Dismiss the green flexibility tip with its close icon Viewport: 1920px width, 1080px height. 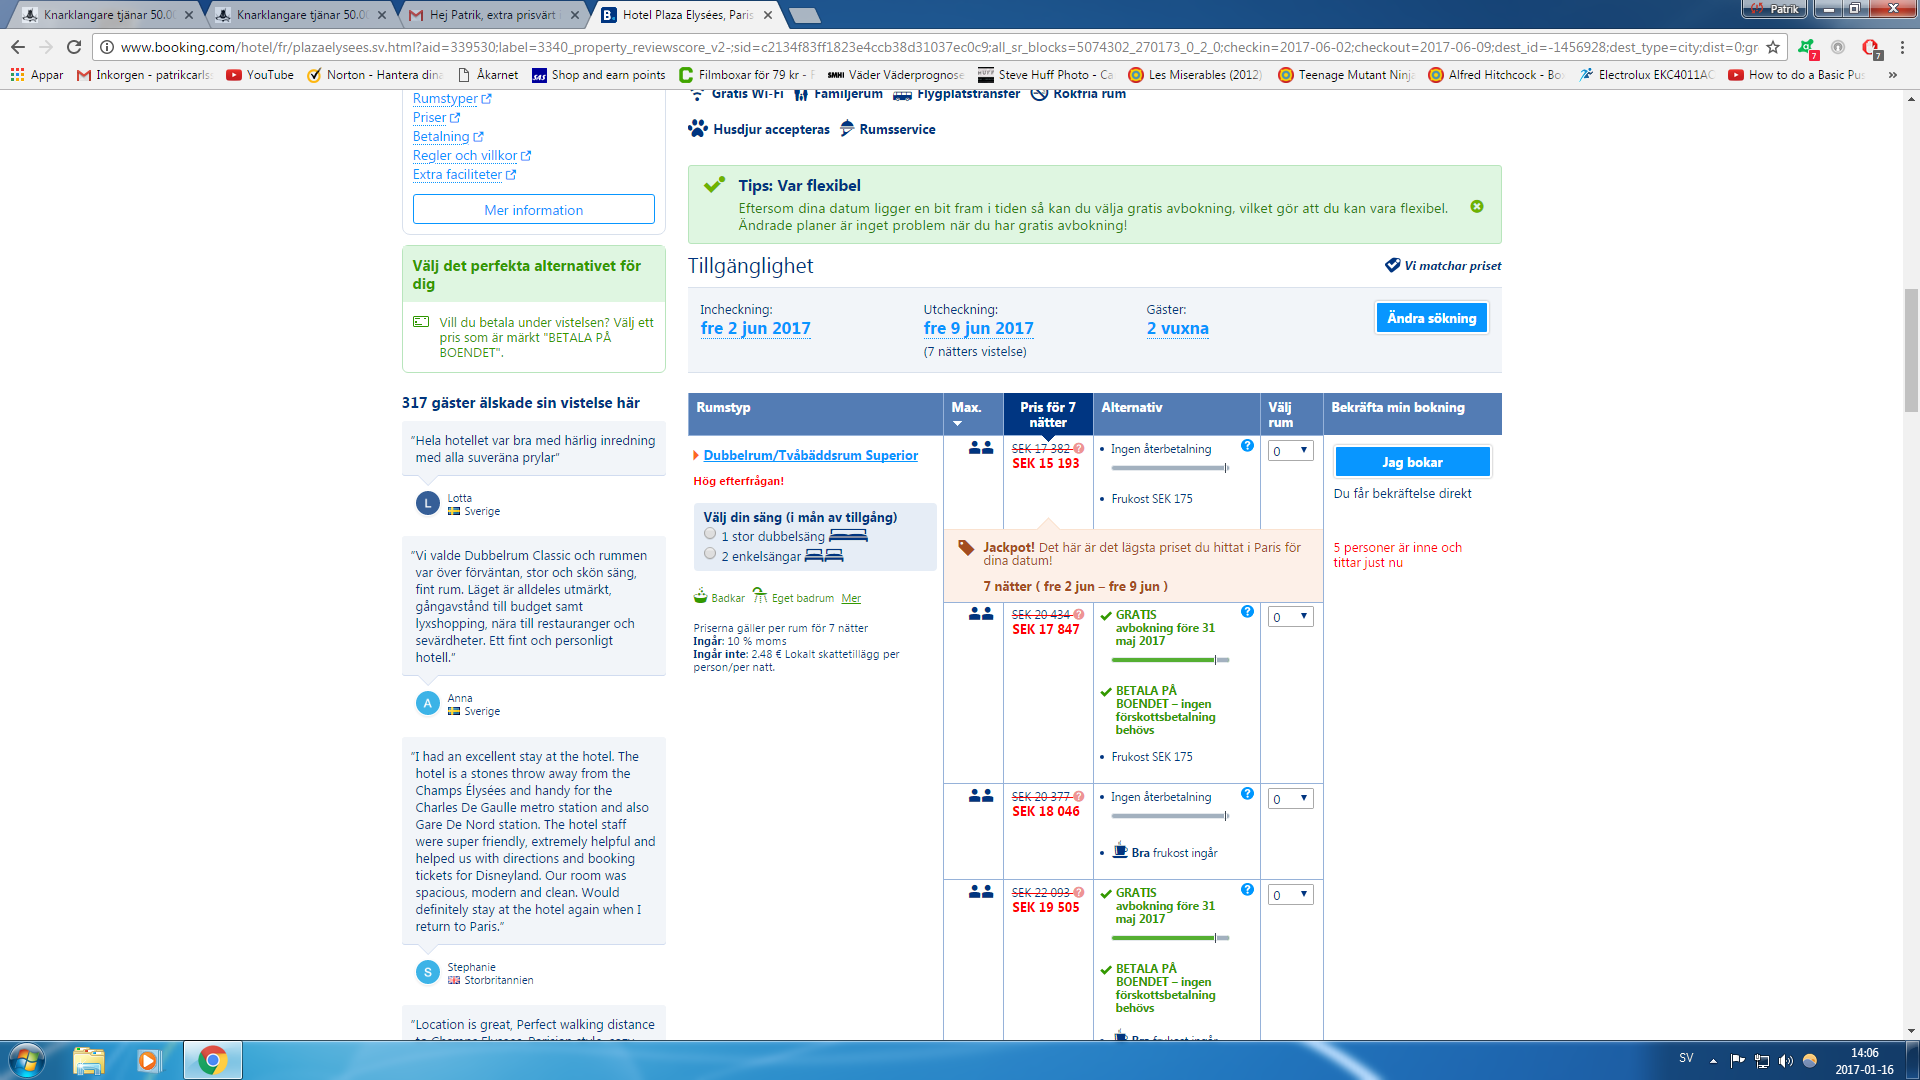[1477, 207]
